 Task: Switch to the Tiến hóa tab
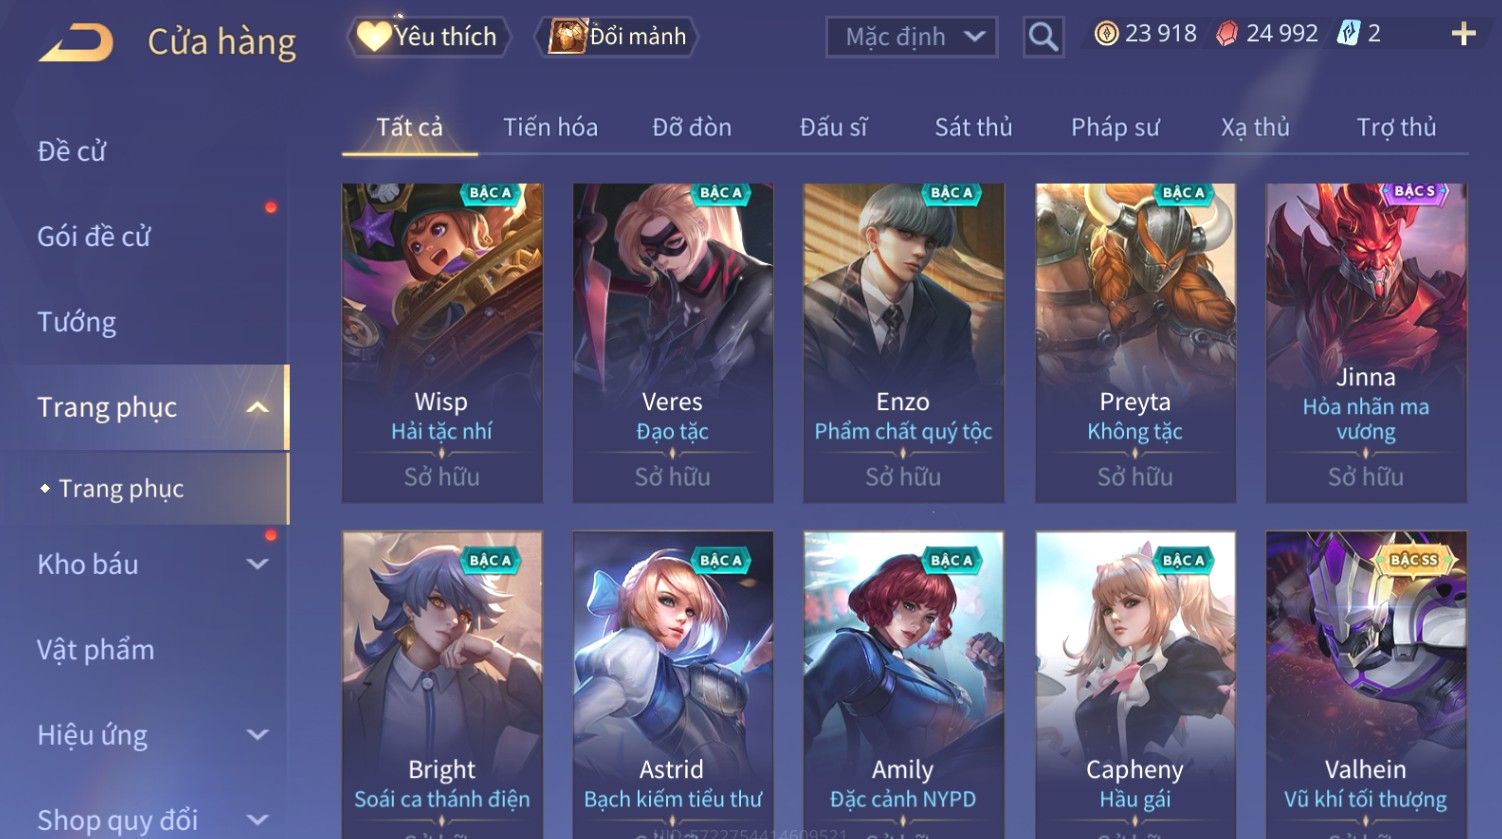point(550,127)
